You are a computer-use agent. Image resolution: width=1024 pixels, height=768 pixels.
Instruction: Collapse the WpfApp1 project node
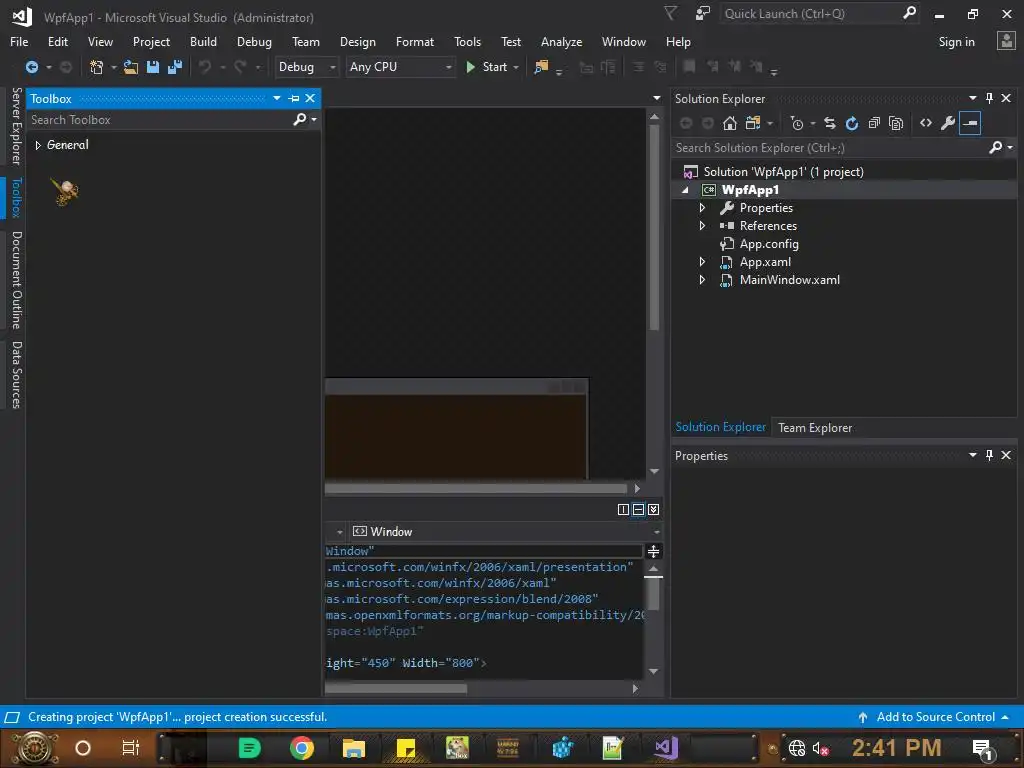tap(685, 190)
